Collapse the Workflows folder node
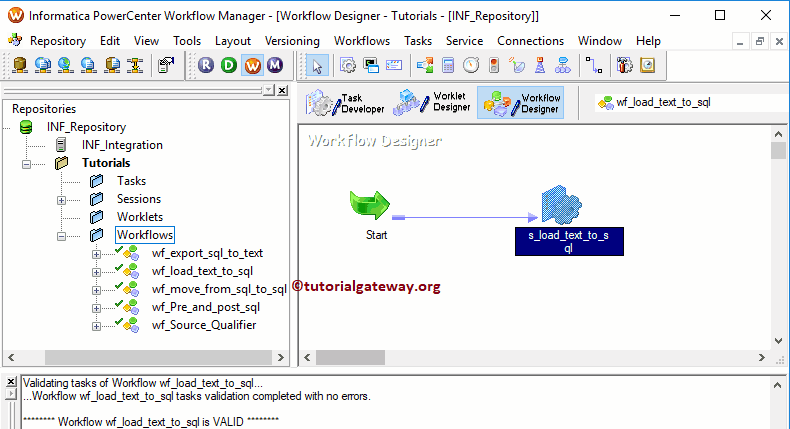Image resolution: width=790 pixels, height=429 pixels. click(x=61, y=236)
